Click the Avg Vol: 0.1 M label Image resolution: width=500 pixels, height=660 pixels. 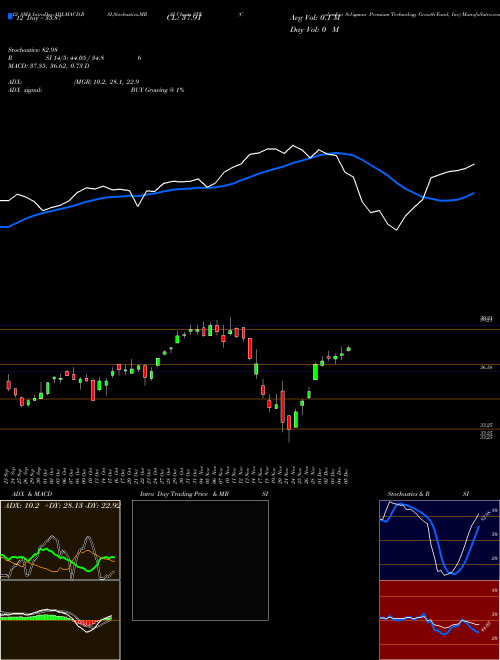[x=314, y=18]
